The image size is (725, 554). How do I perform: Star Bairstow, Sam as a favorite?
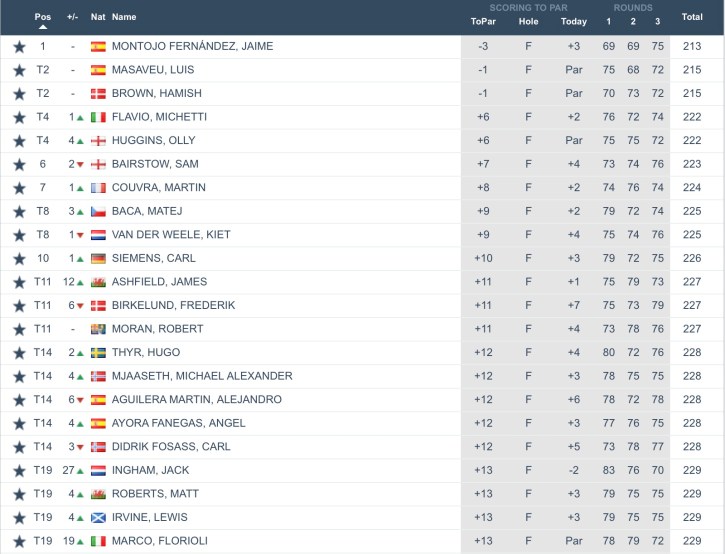[x=19, y=164]
